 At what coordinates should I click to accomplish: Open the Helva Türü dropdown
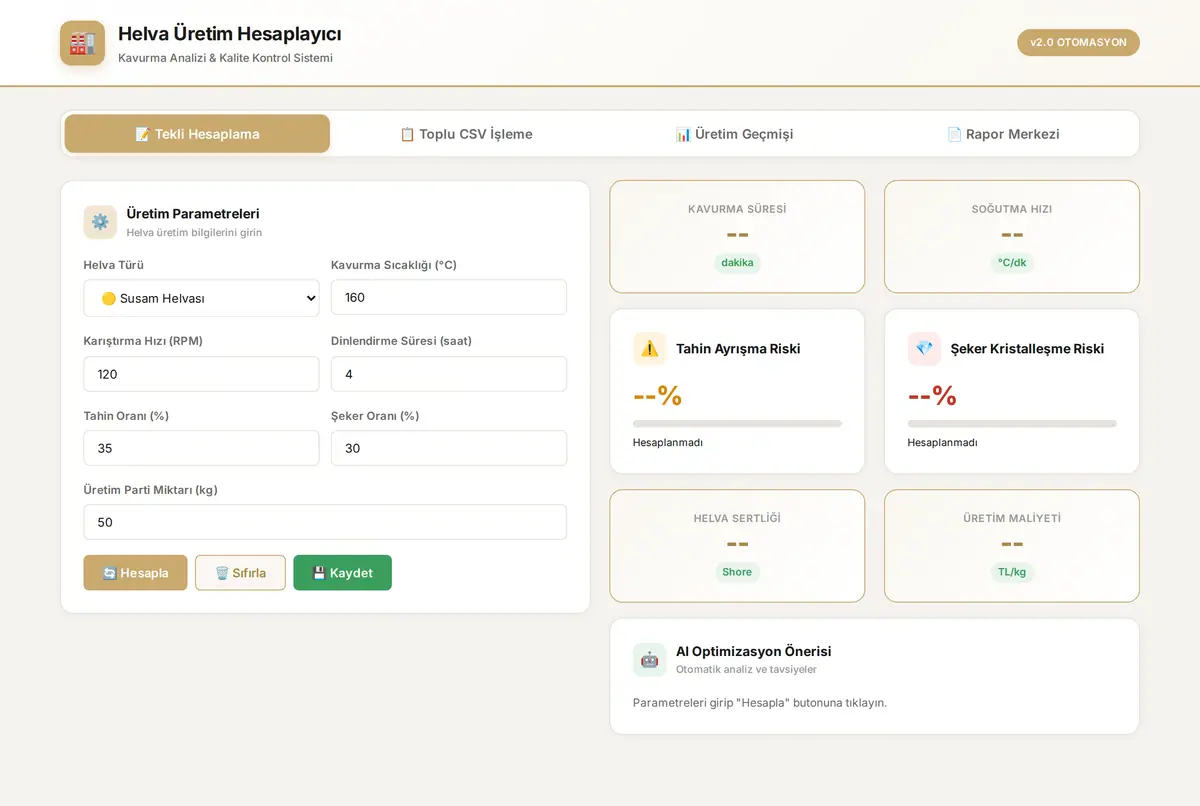pos(201,298)
